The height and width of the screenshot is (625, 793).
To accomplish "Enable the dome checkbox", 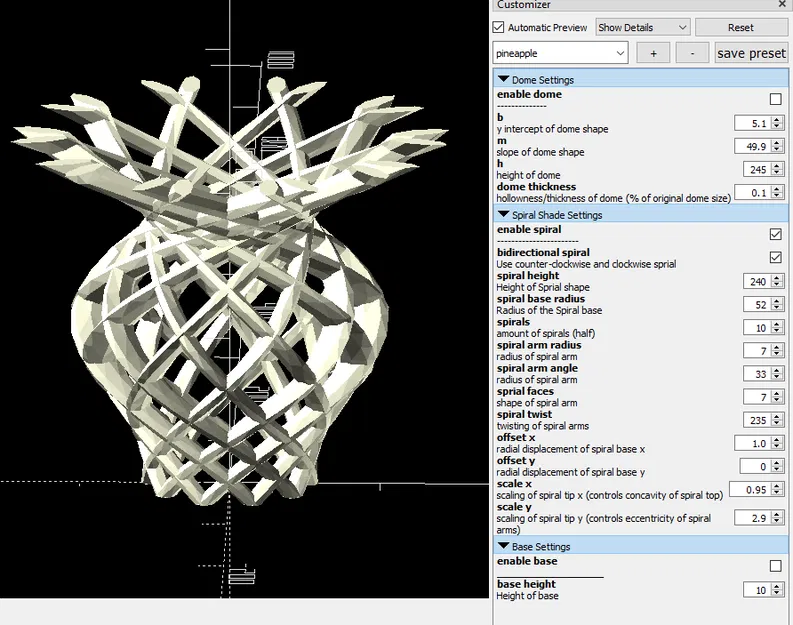I will coord(775,99).
